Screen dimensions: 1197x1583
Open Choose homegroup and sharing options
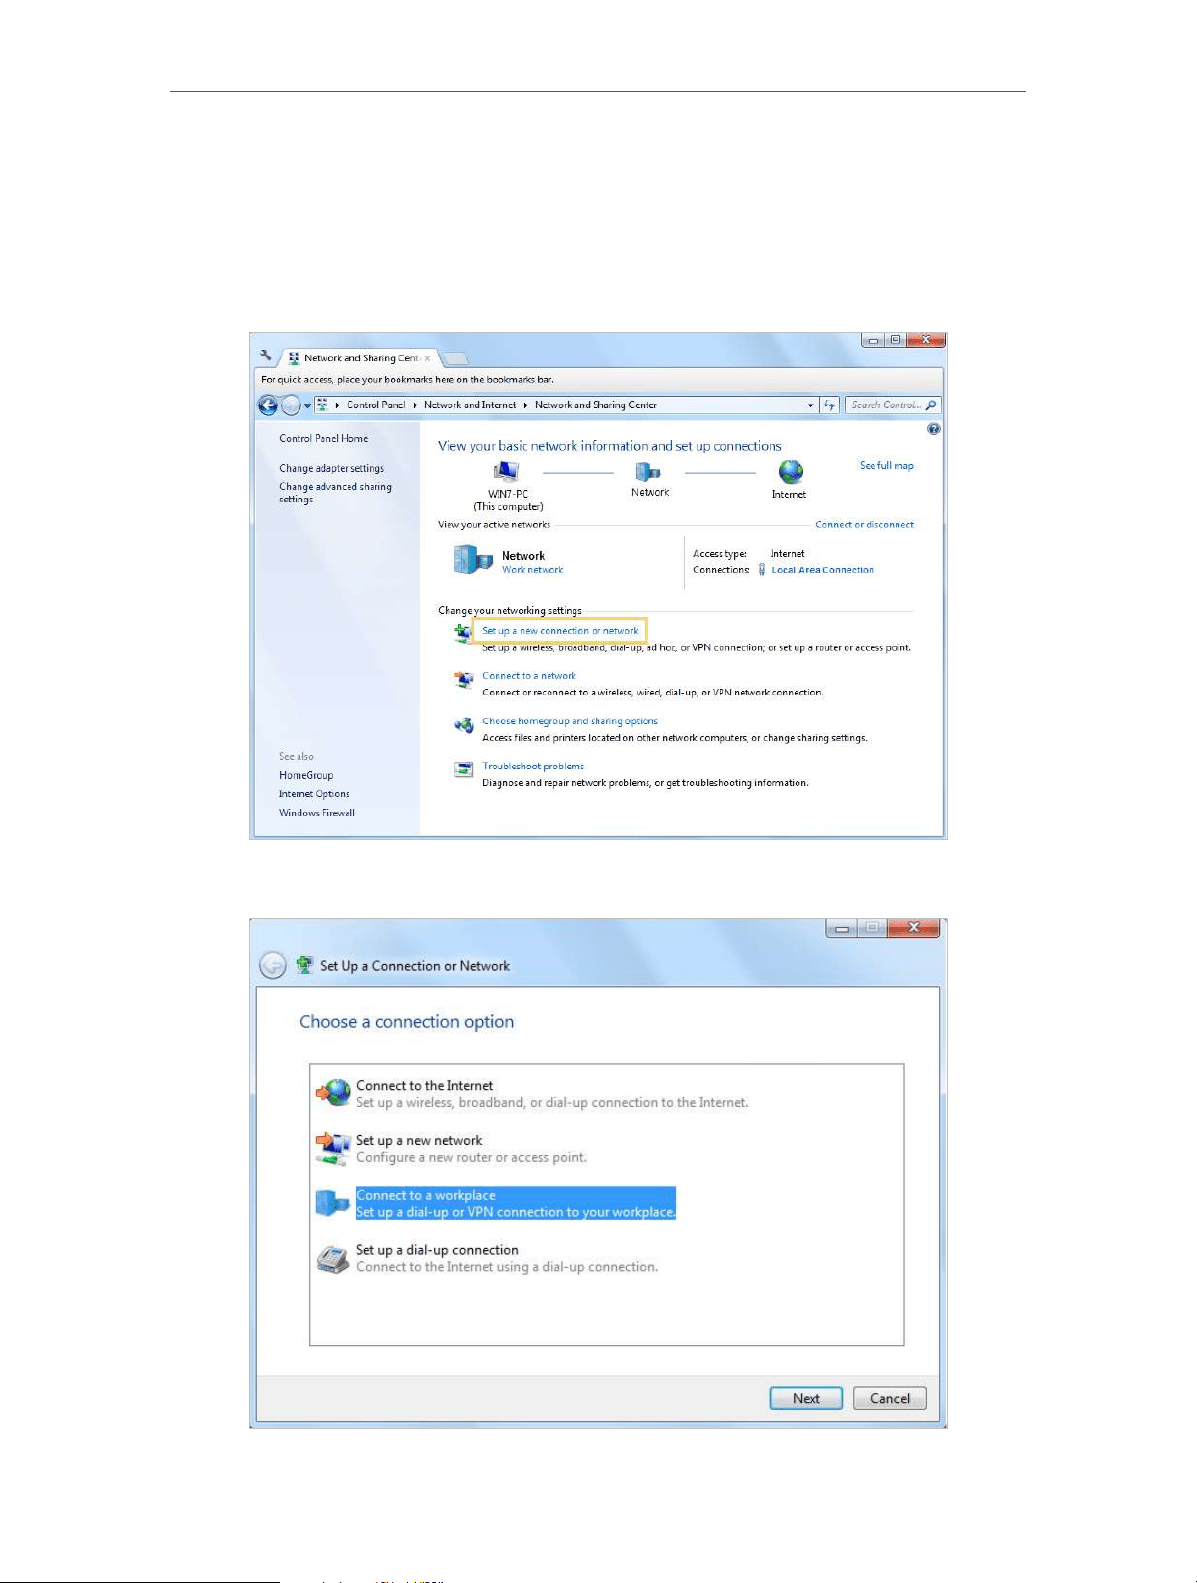click(x=570, y=721)
